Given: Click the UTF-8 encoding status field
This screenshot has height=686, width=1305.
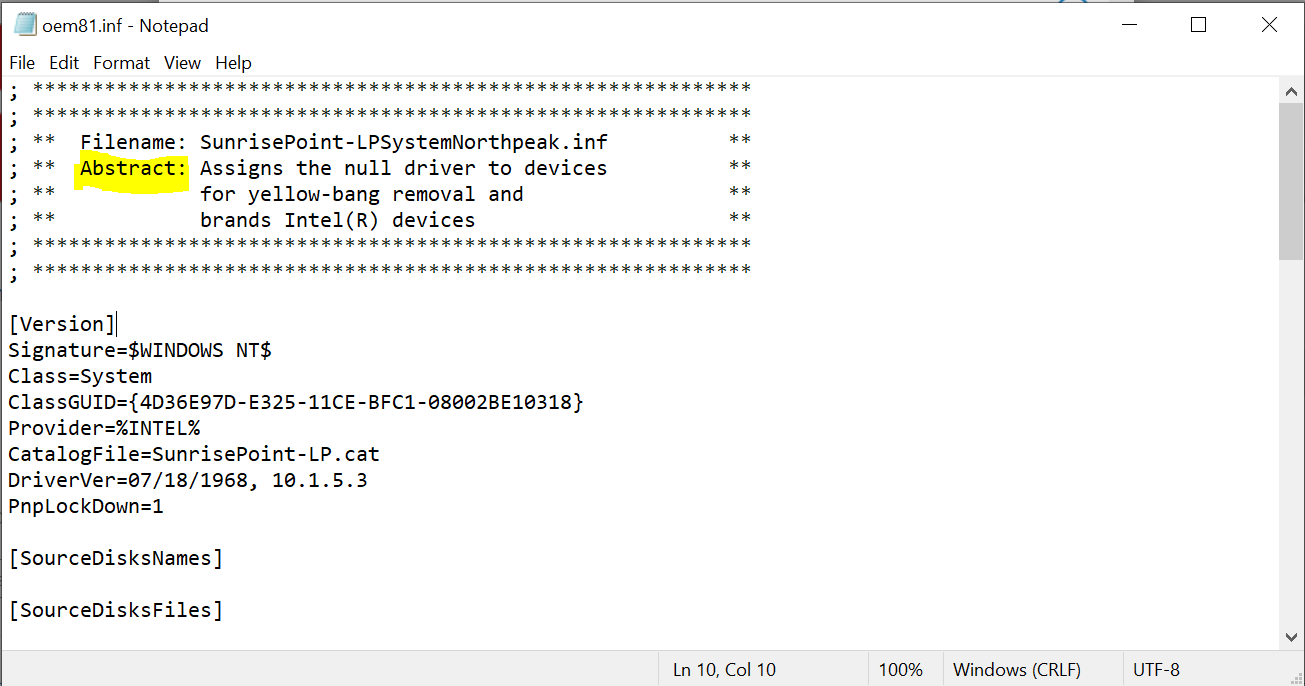Looking at the screenshot, I should [x=1157, y=670].
